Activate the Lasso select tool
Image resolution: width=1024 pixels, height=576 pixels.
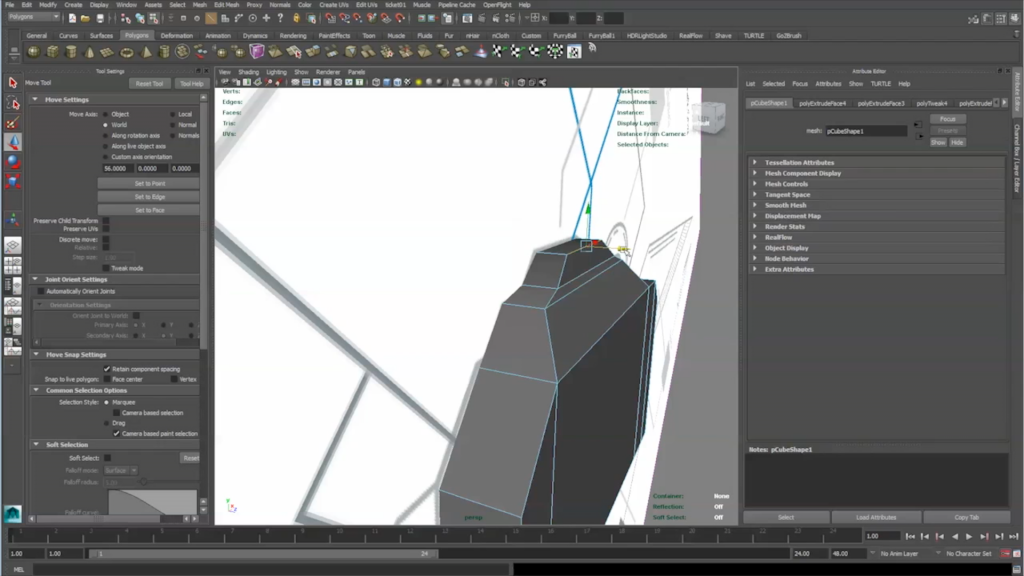click(12, 103)
